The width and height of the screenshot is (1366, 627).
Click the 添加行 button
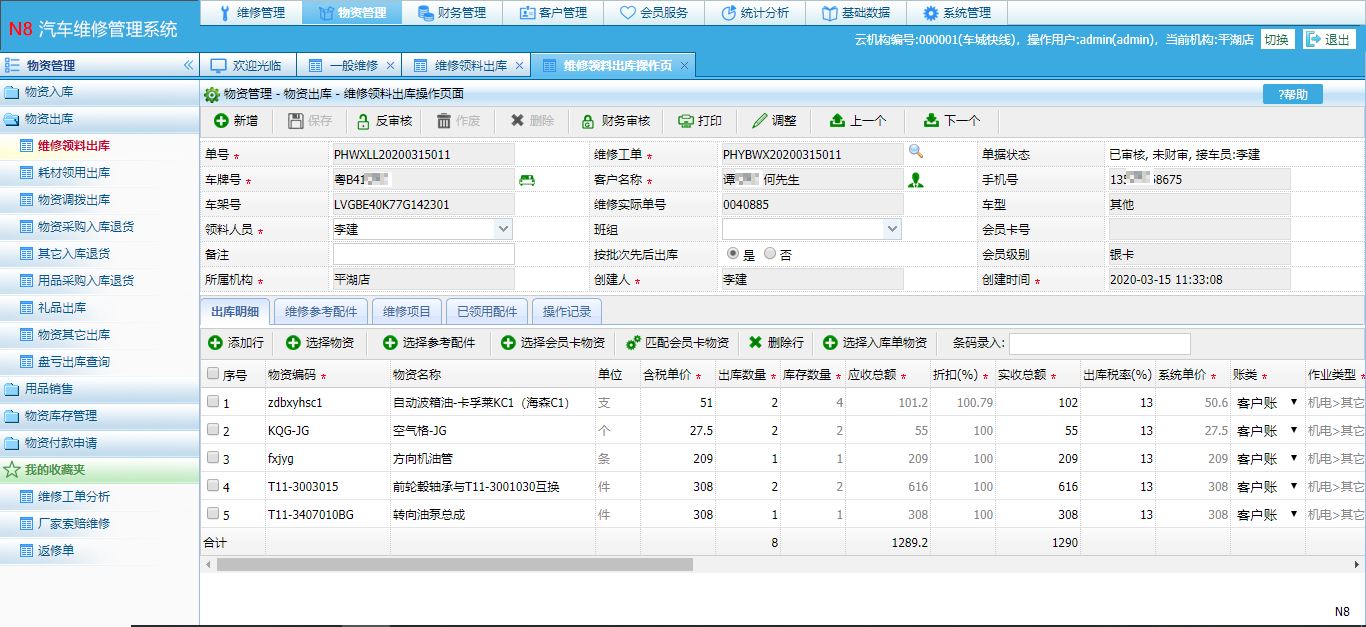coord(236,343)
